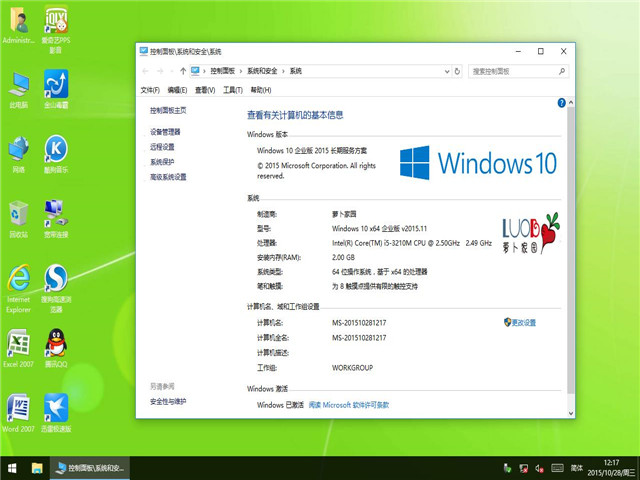Screen dimensions: 640x480
Task: Click the installed RAM value 2.00 GB
Action: (x=343, y=258)
